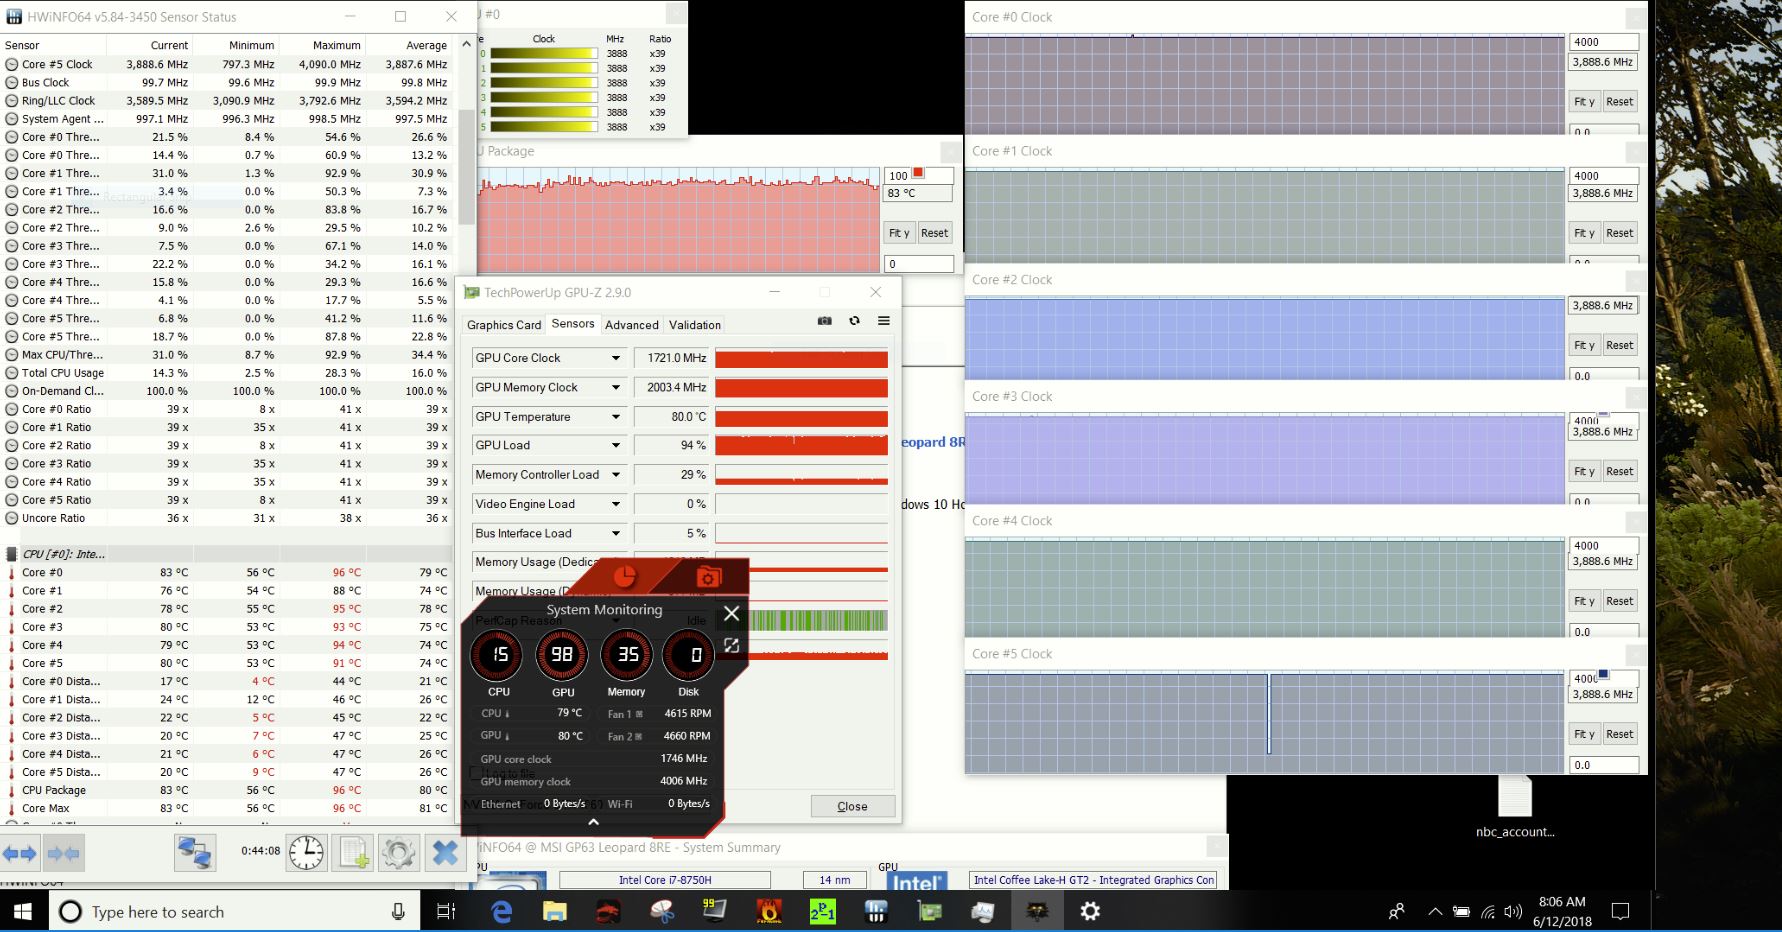Click Reset in Core #0 Clock graph
This screenshot has width=1782, height=932.
(x=1619, y=102)
